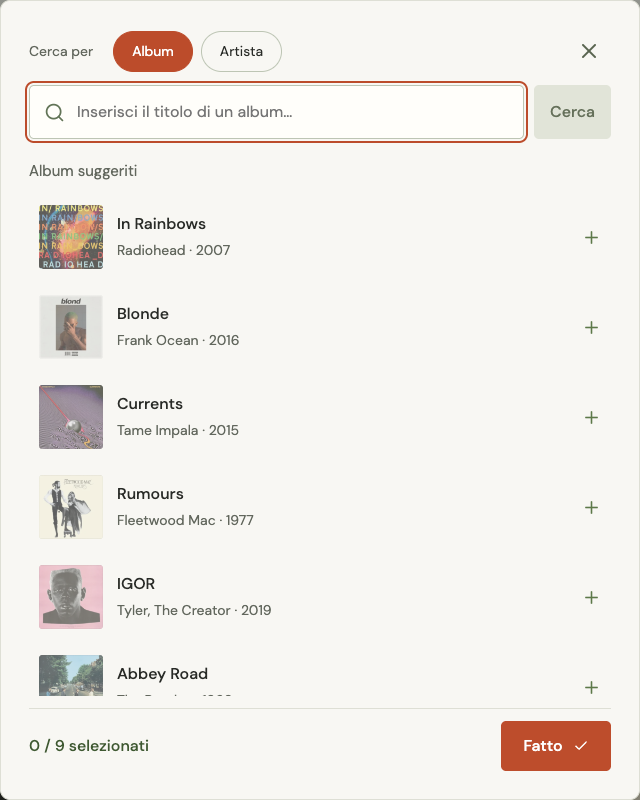640x800 pixels.
Task: Select the Currents title
Action: pos(150,404)
